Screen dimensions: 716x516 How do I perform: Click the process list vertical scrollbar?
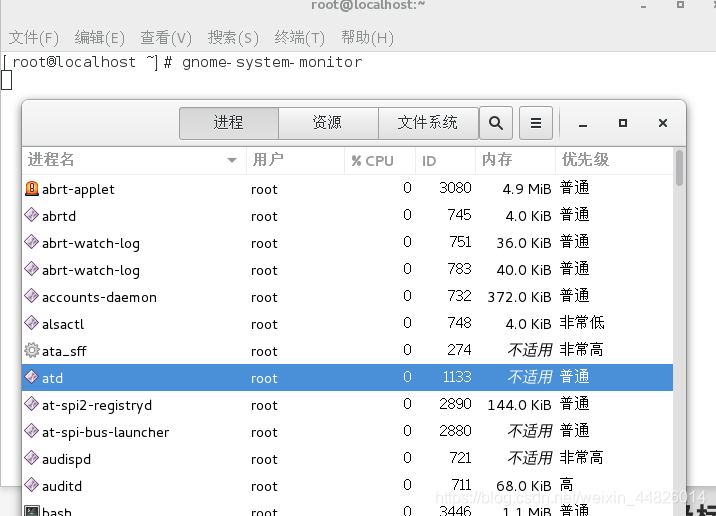(679, 168)
